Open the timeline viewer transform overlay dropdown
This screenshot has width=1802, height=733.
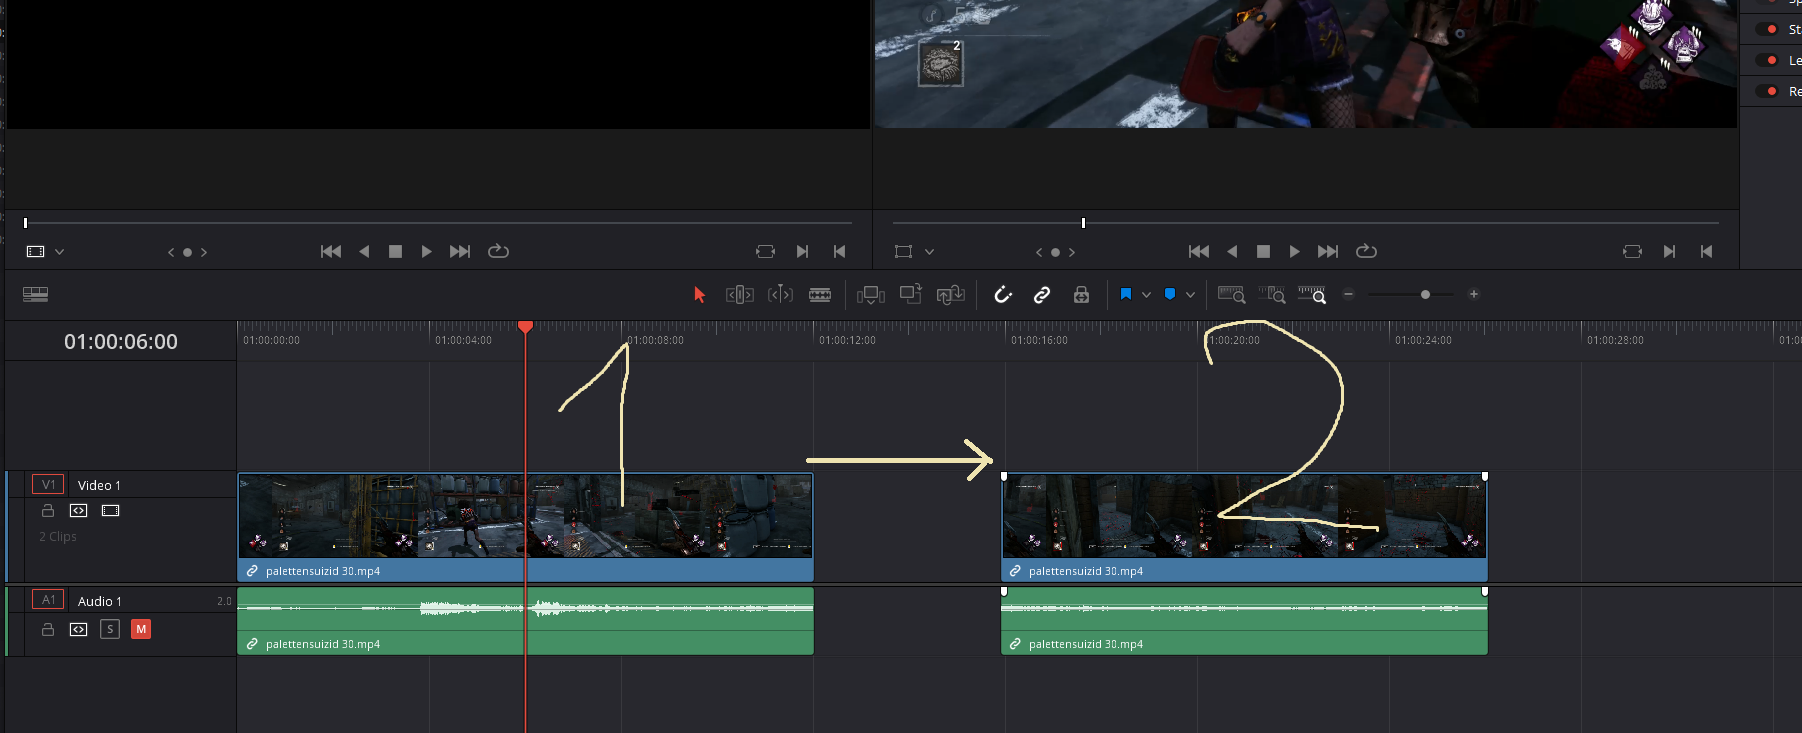[x=929, y=251]
